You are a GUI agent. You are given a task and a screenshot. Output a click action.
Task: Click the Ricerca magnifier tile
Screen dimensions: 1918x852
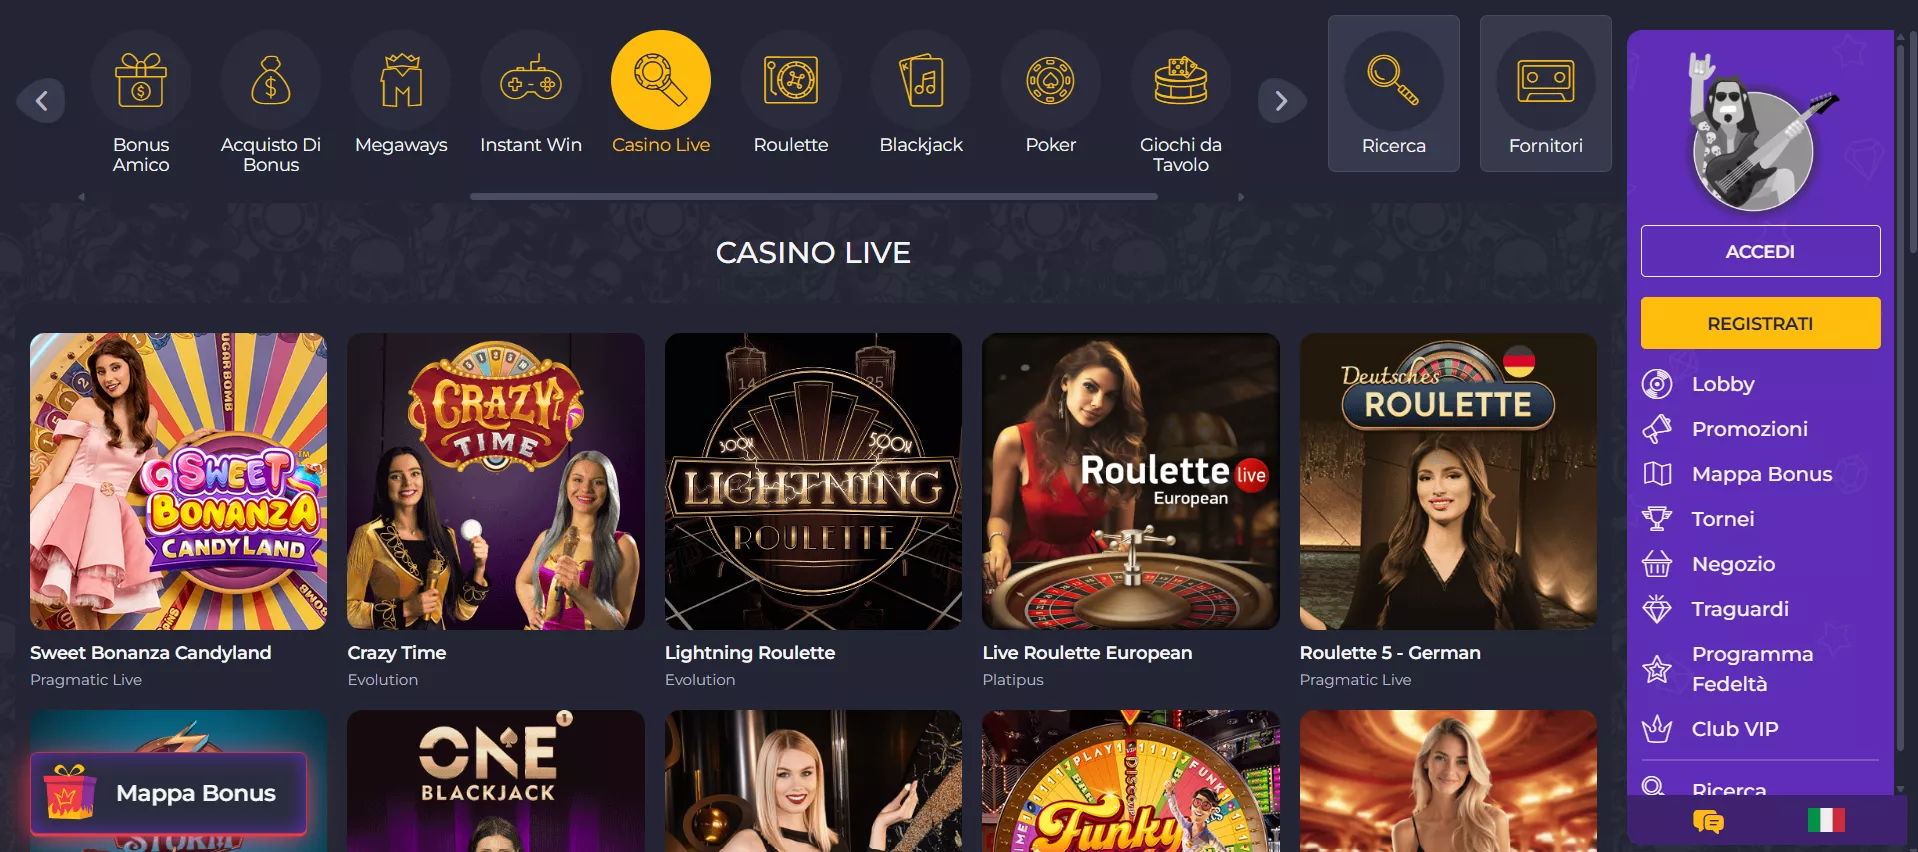[1394, 94]
